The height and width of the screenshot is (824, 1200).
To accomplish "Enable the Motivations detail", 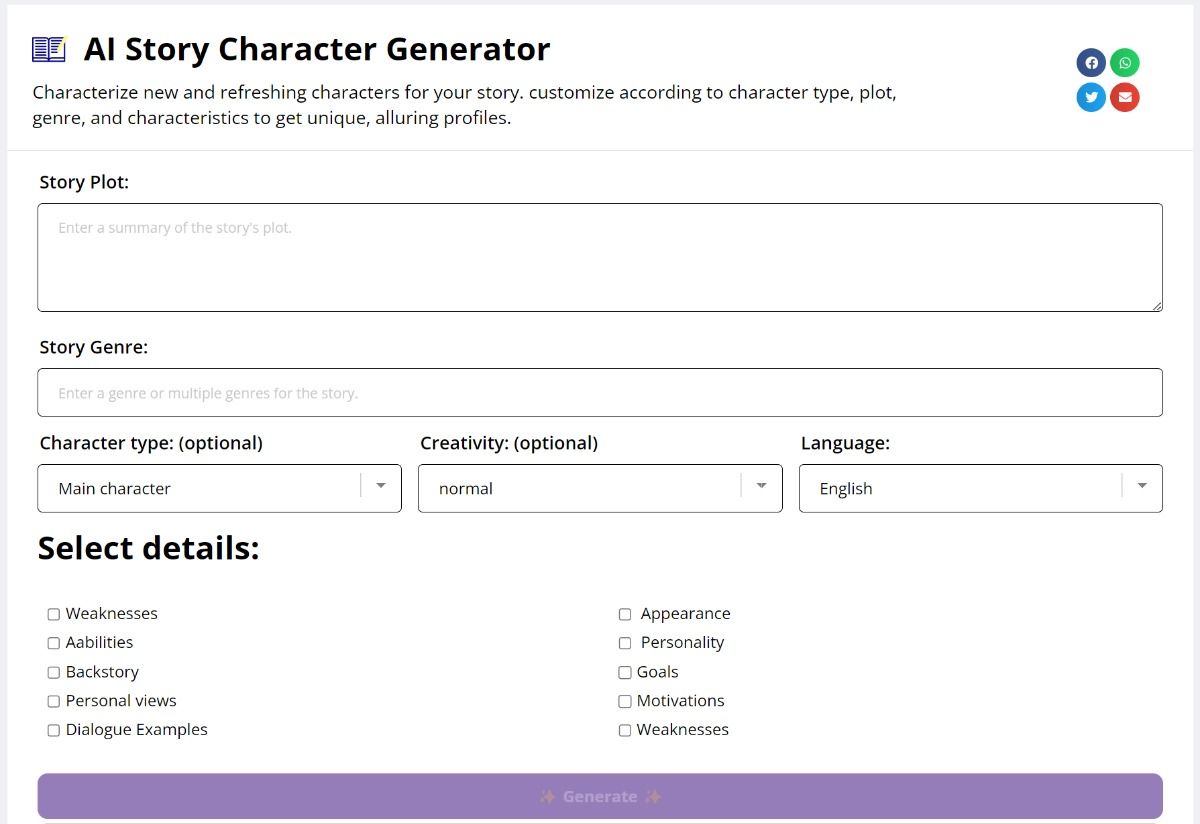I will coord(625,701).
